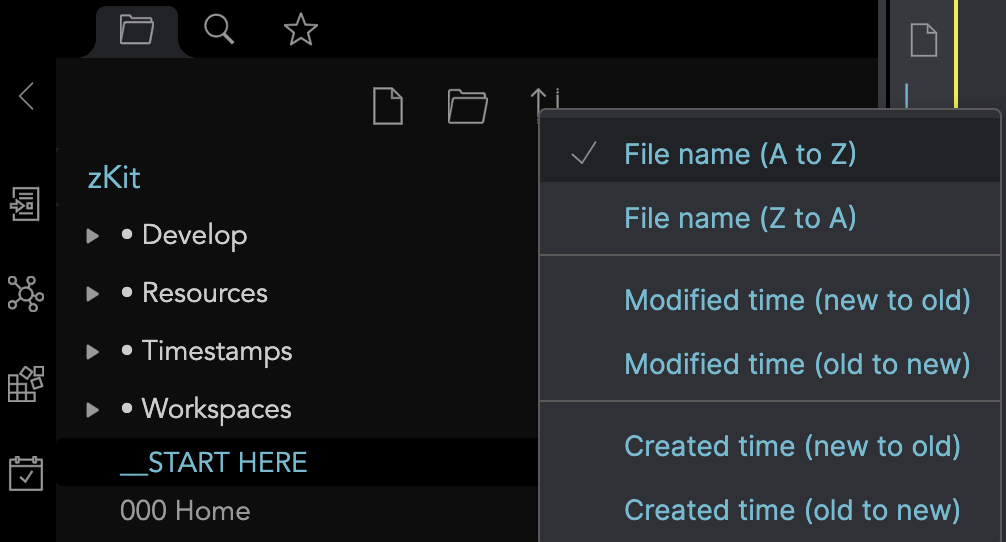
Task: Collapse the left sidebar with chevron
Action: pos(27,97)
